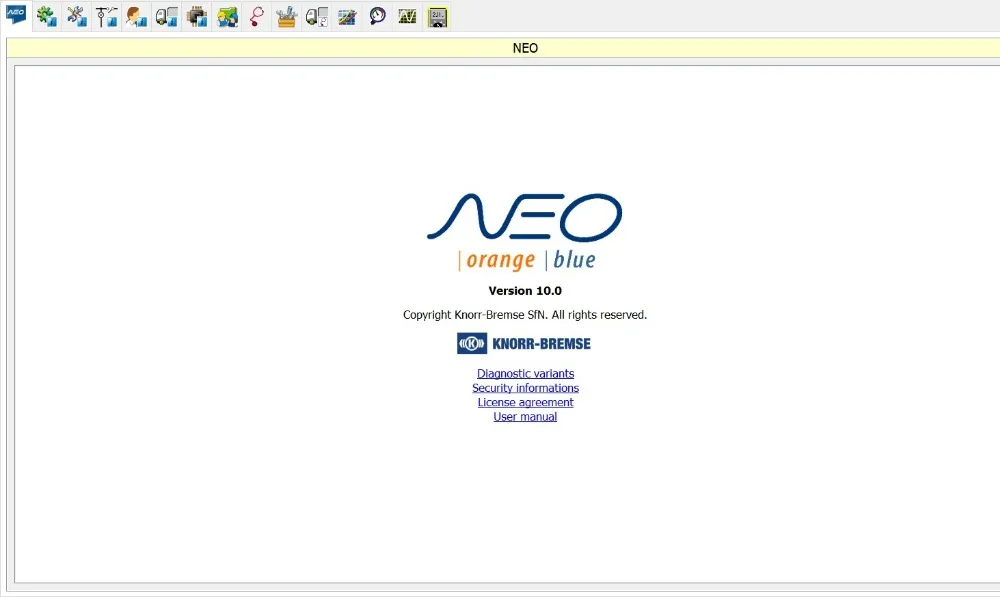
Task: View the License agreement link
Action: (526, 402)
